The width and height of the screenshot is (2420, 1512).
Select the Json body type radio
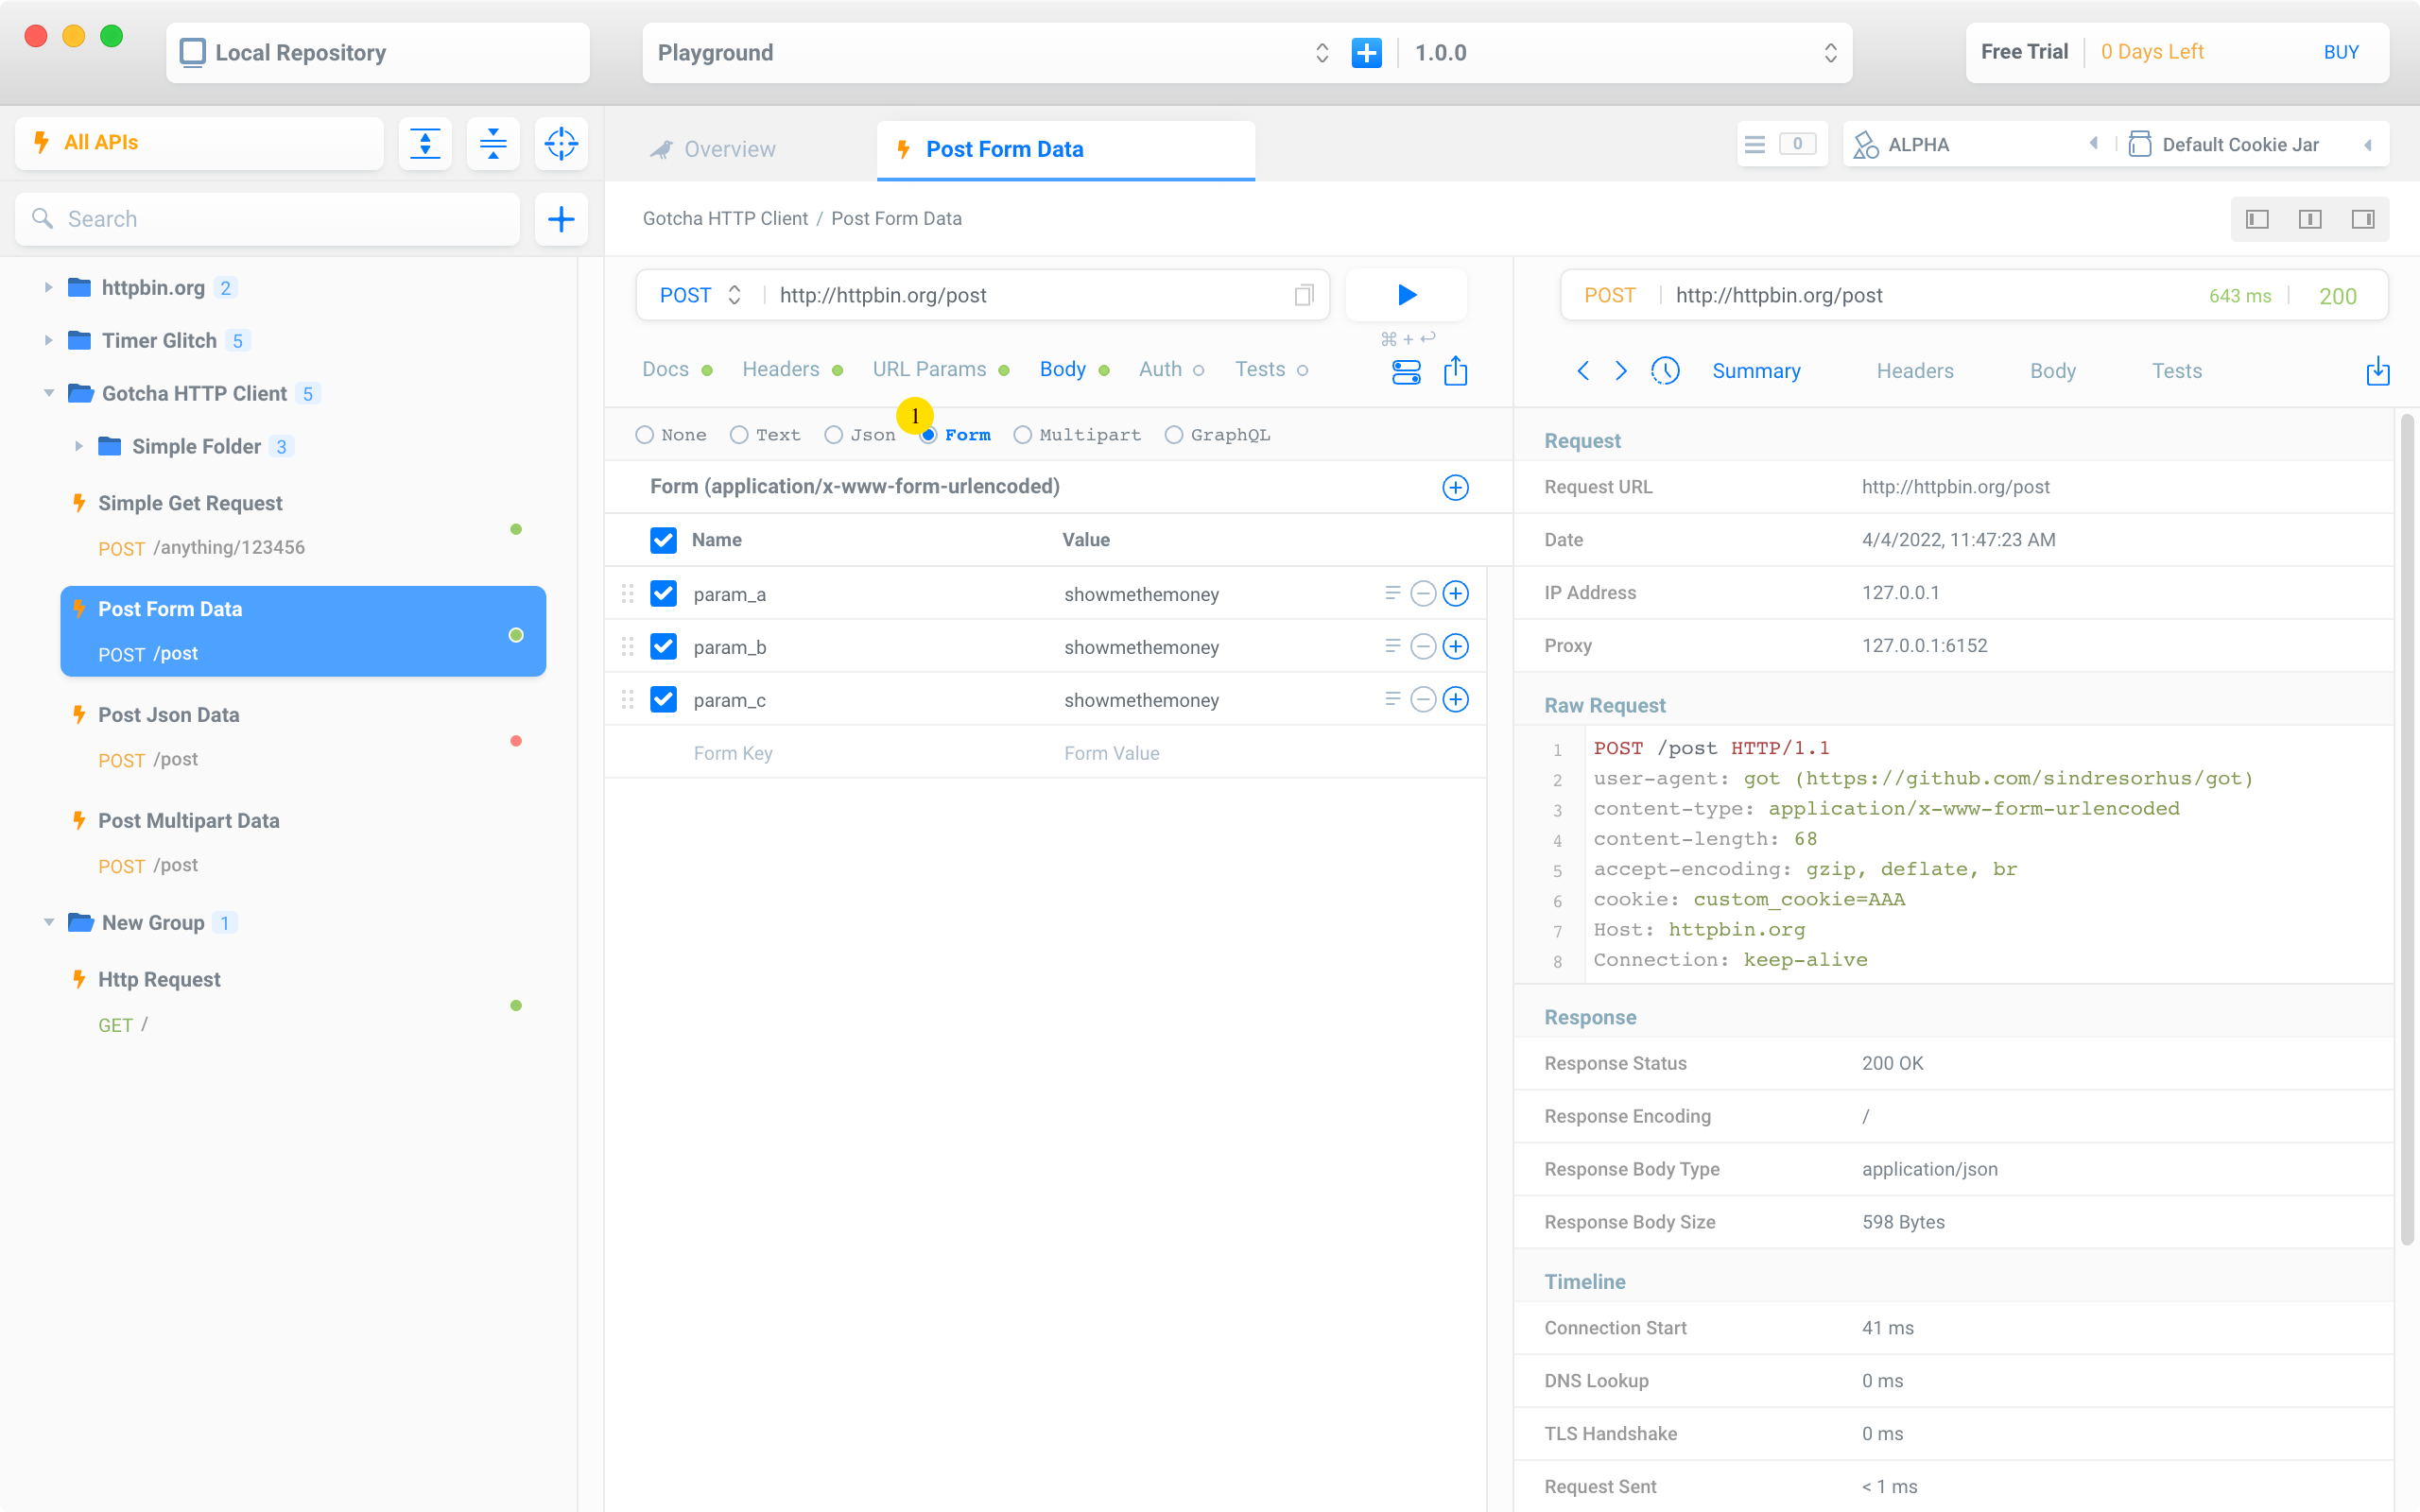click(x=833, y=435)
